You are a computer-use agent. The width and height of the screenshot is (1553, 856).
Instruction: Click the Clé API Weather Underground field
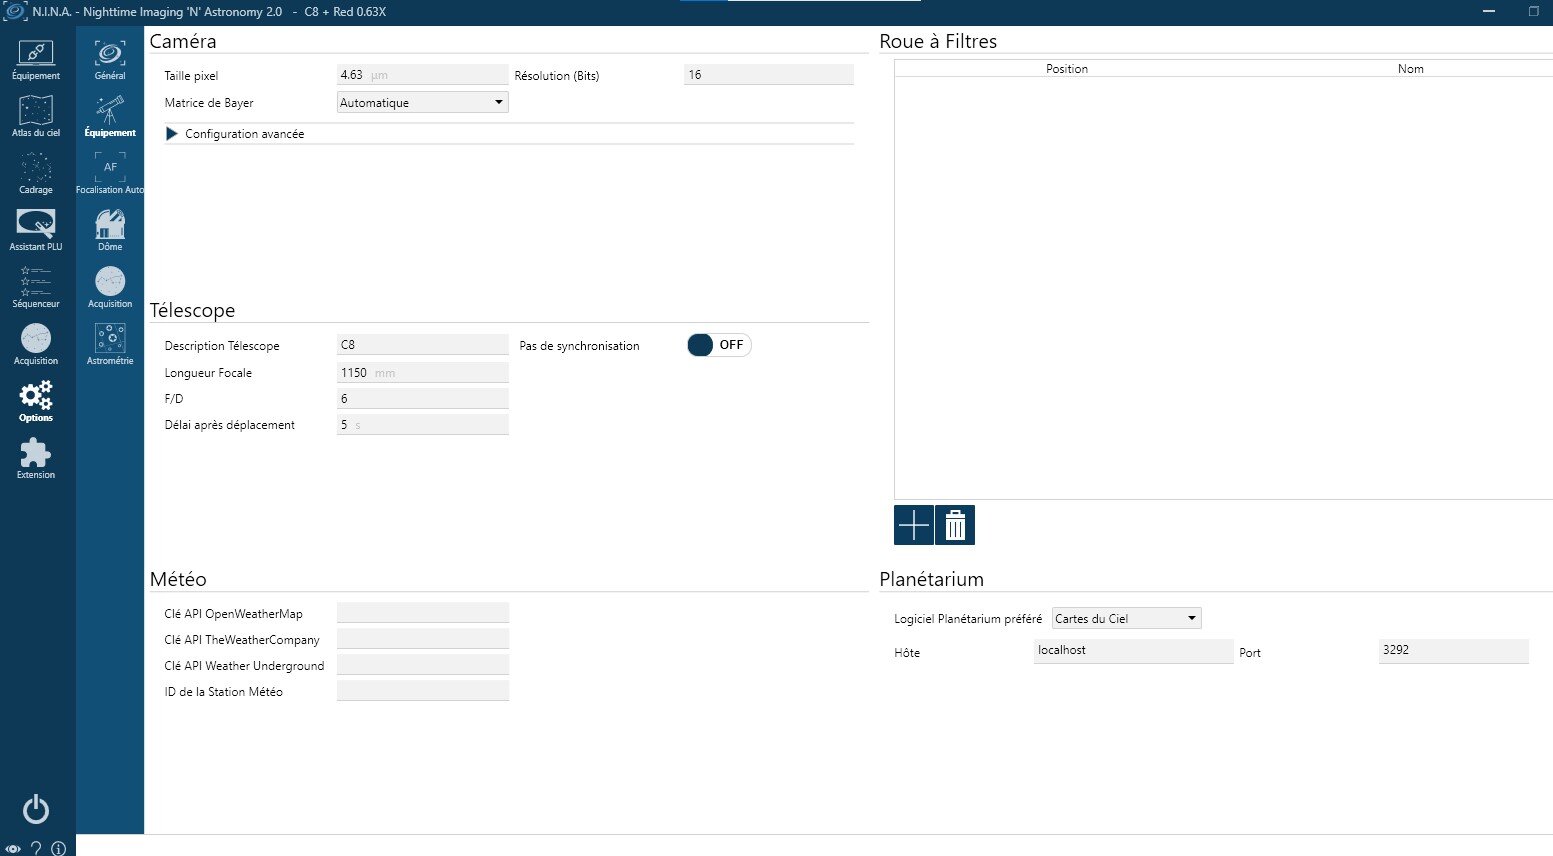(423, 665)
